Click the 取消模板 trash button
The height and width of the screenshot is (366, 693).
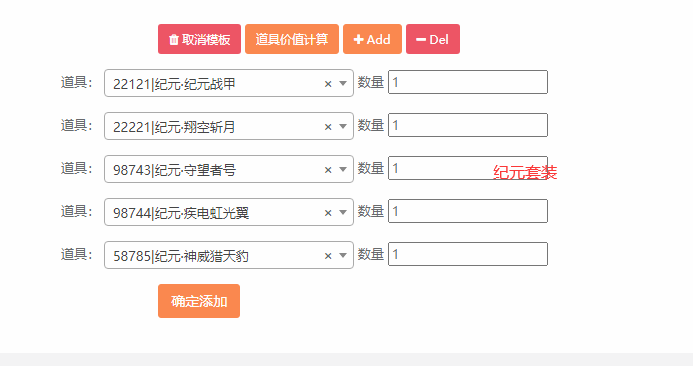tap(199, 39)
